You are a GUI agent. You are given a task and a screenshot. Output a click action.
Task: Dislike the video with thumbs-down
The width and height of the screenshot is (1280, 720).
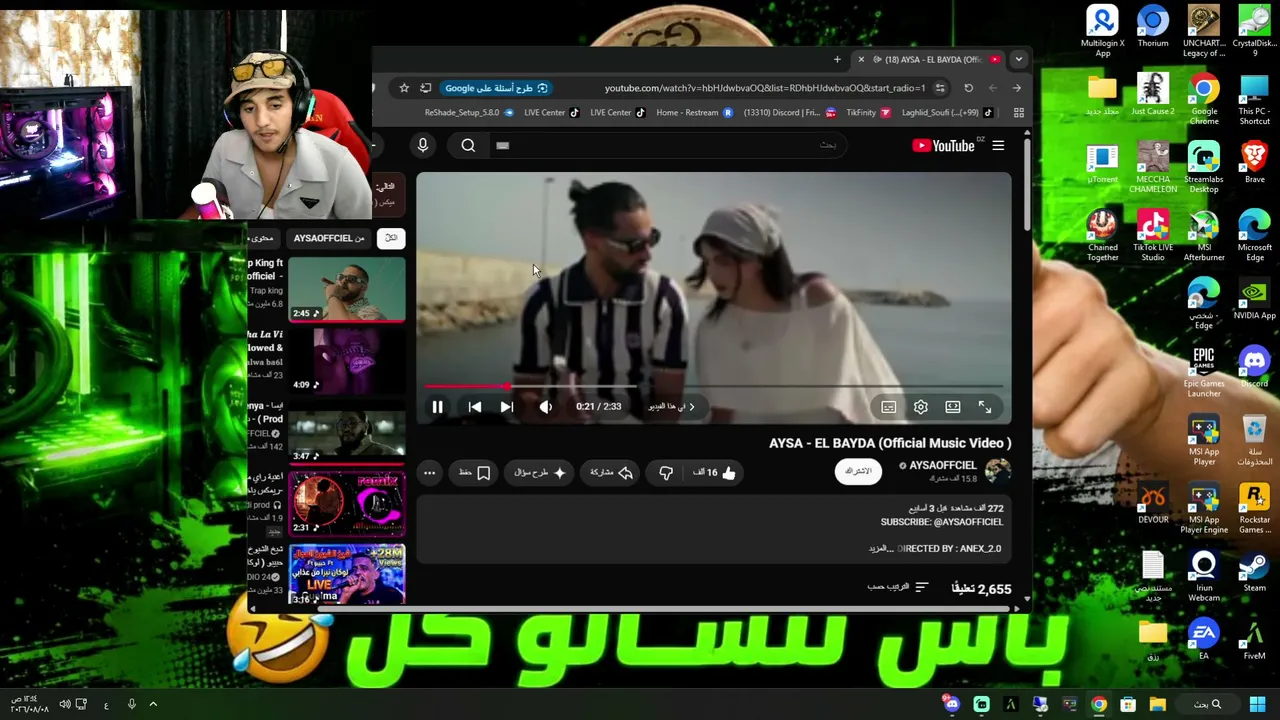click(666, 473)
